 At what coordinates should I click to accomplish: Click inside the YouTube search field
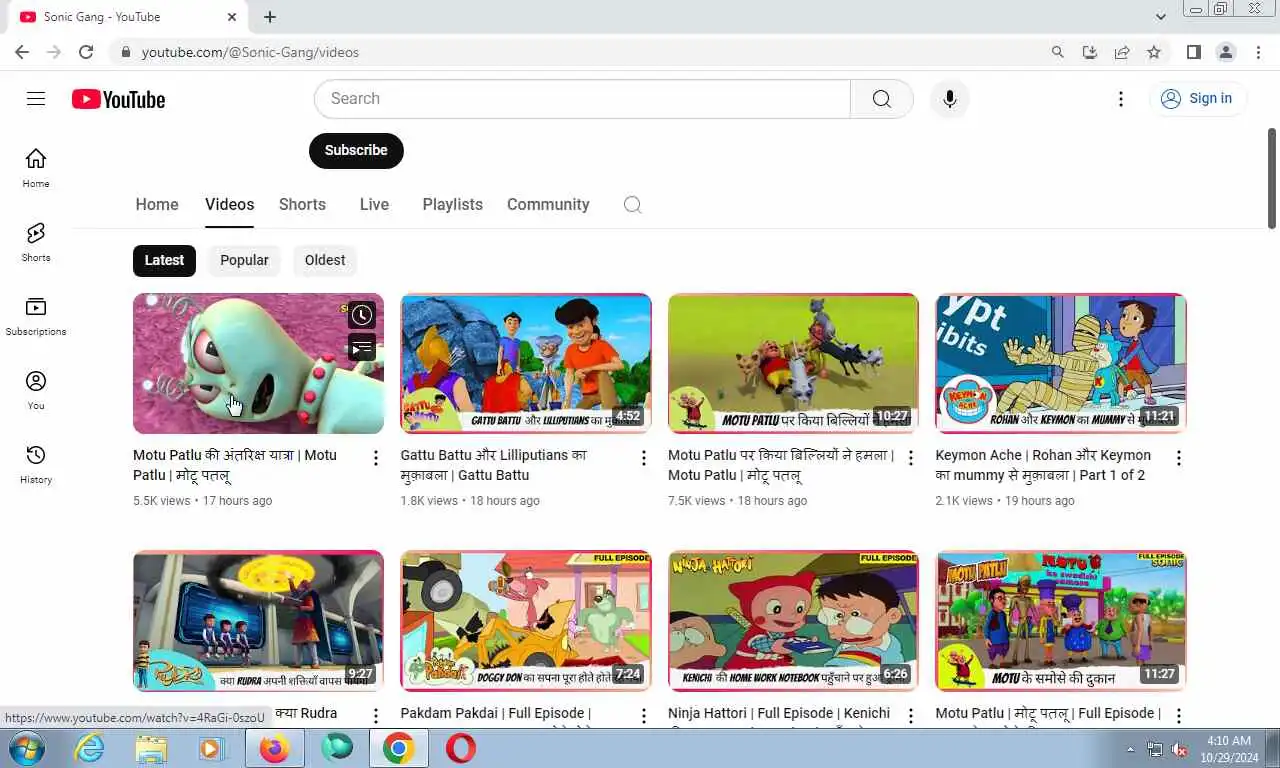tap(582, 99)
